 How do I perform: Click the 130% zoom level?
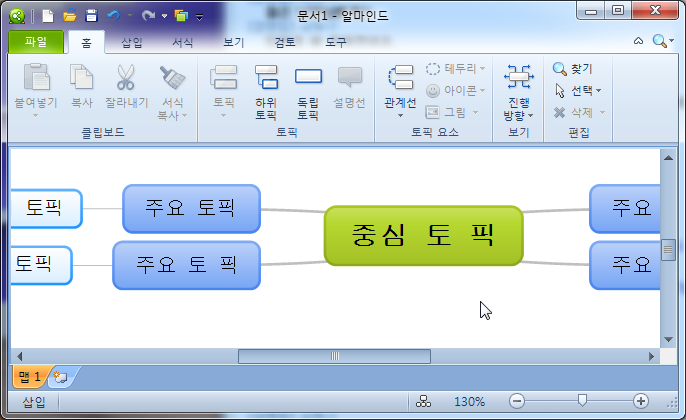pos(469,402)
